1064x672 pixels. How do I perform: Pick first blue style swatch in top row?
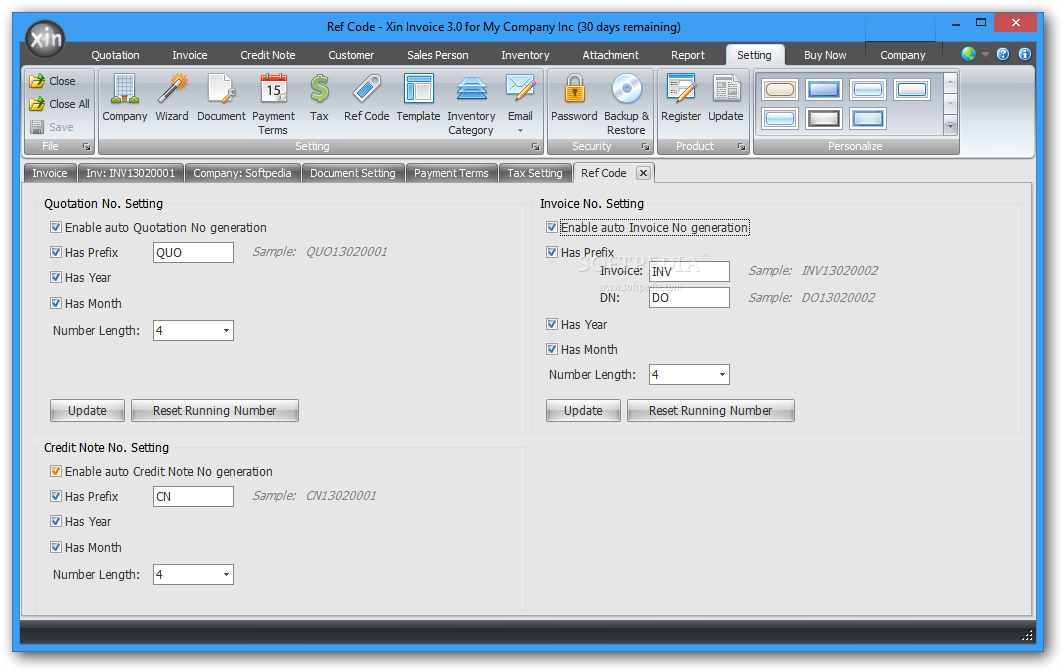click(x=824, y=89)
